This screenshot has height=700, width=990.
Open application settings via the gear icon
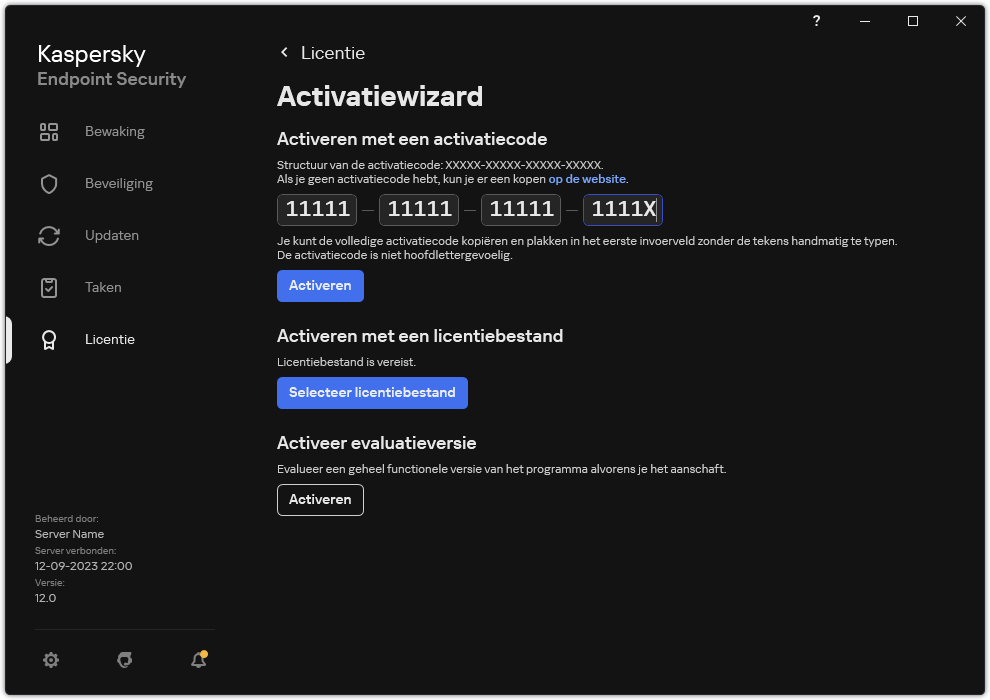pos(50,660)
